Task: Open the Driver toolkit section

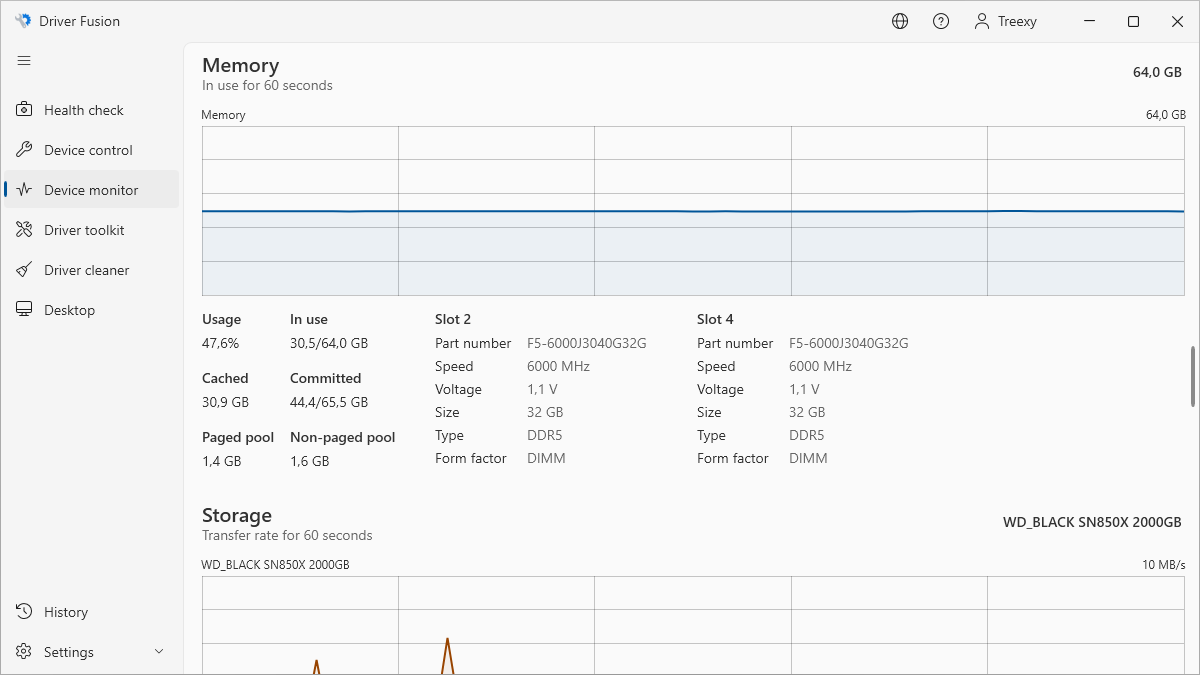Action: coord(84,230)
